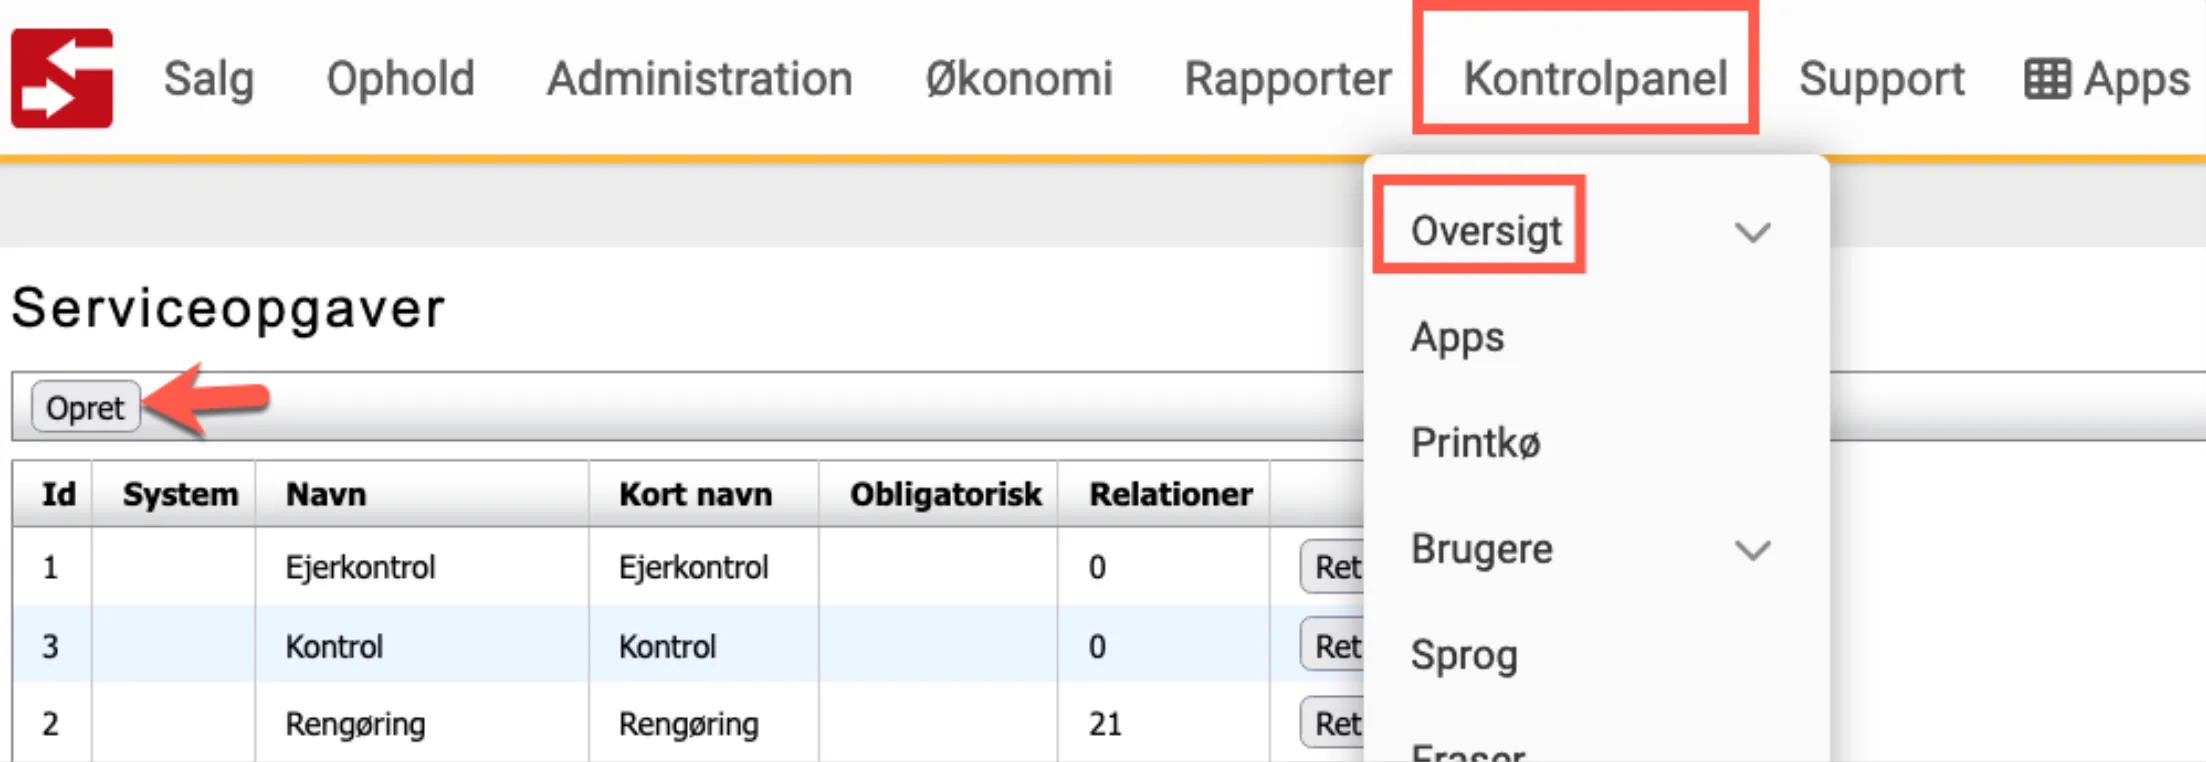Open the Ophold menu
This screenshot has height=762, width=2206.
pos(400,79)
